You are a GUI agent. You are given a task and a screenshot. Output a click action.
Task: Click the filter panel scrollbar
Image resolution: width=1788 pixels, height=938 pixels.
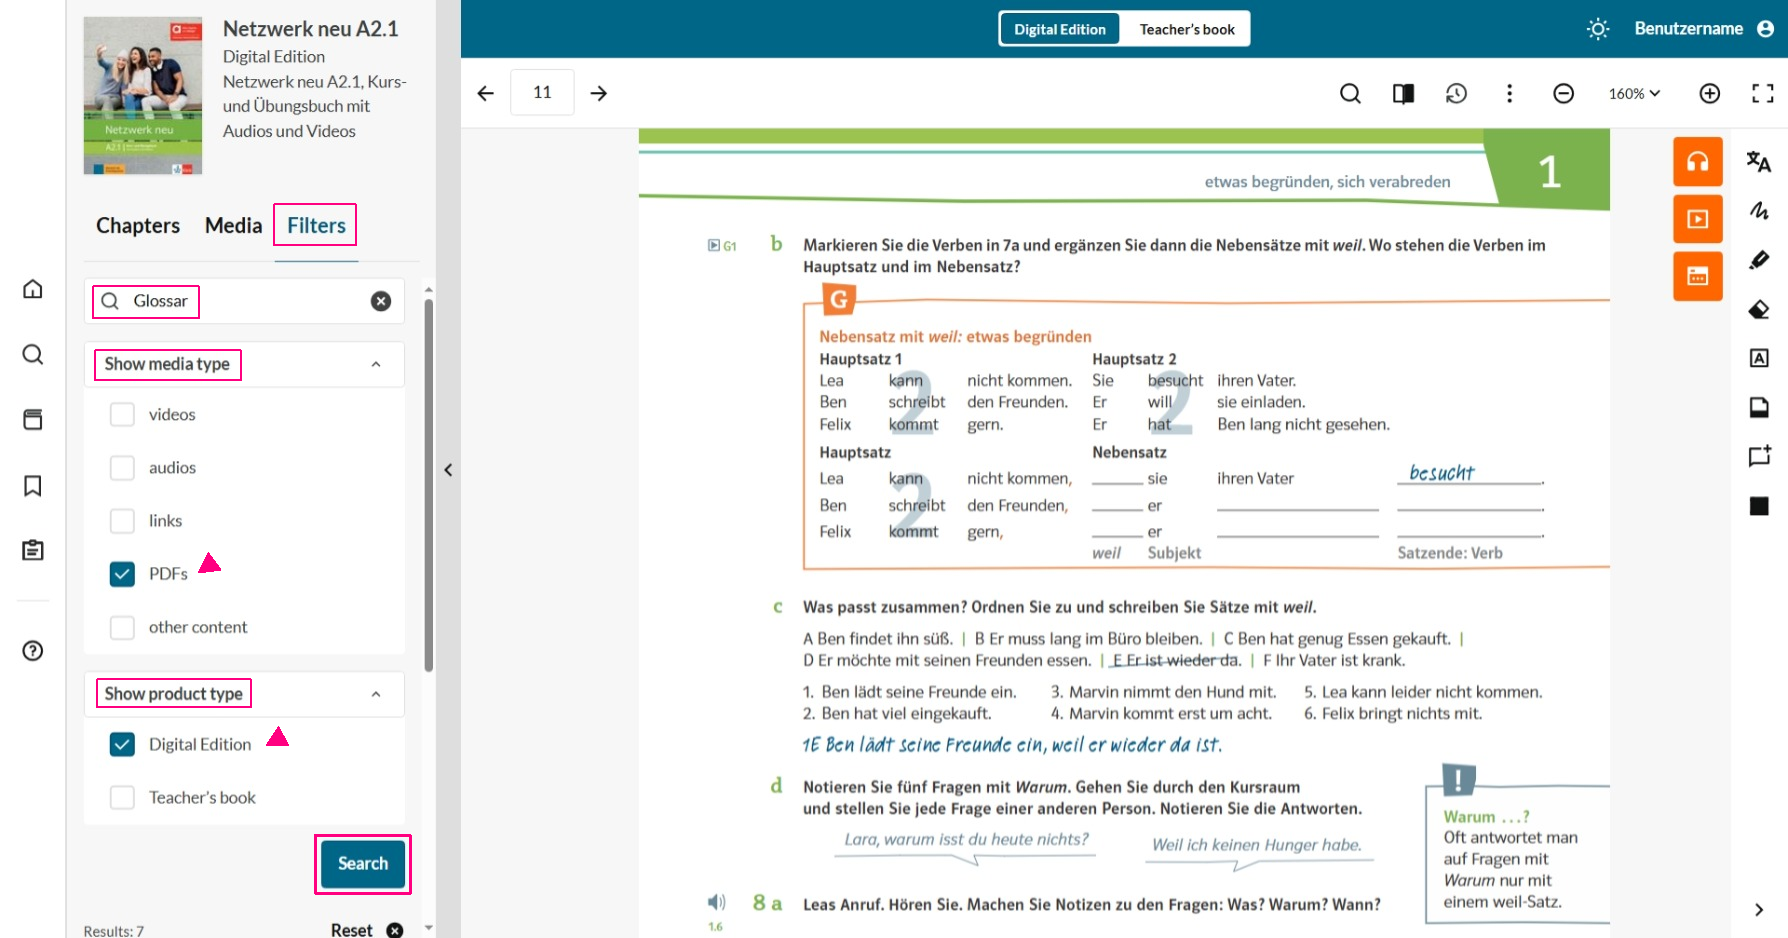tap(428, 485)
